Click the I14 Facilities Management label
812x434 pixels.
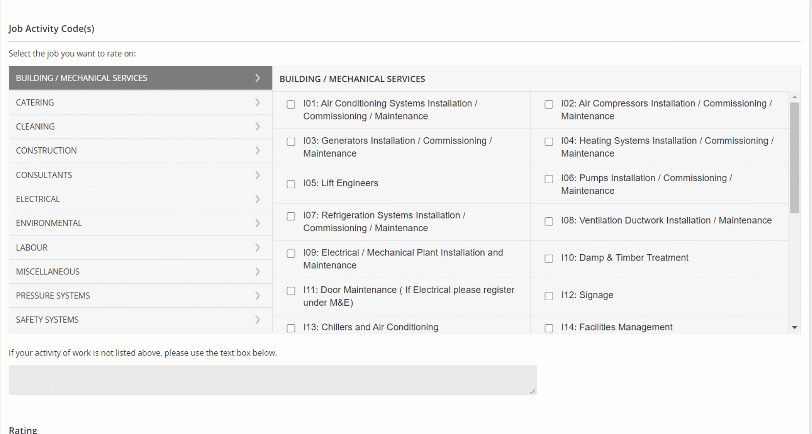[616, 327]
